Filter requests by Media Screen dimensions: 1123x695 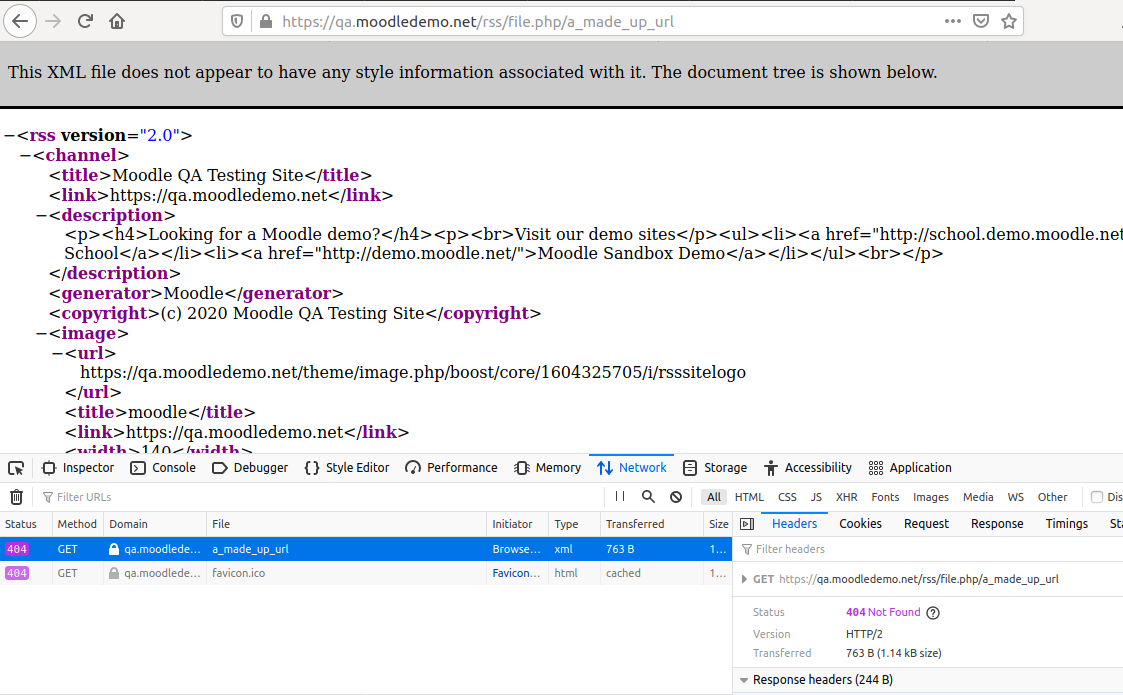click(x=978, y=497)
